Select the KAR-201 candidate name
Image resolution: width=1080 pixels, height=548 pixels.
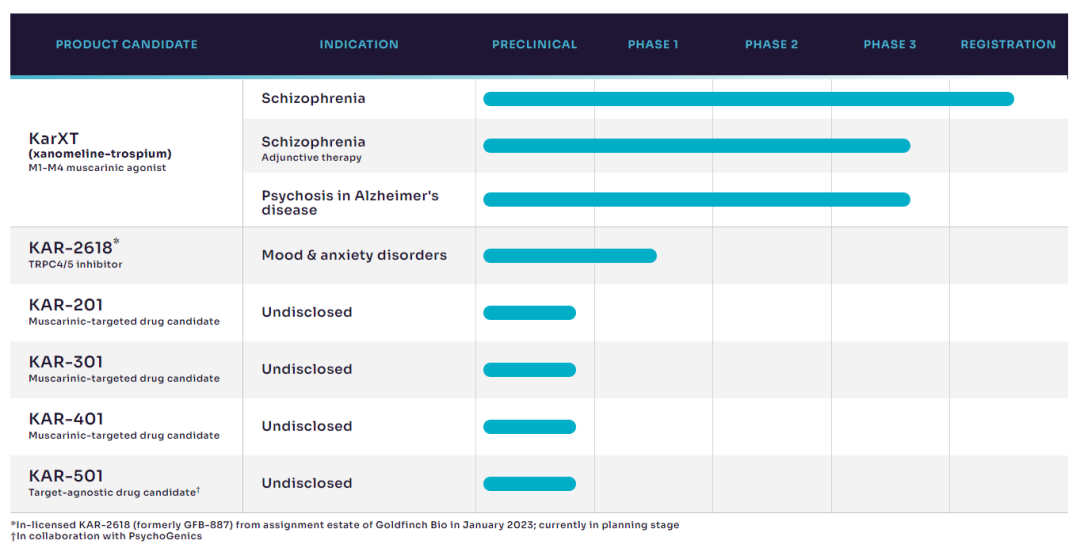66,305
